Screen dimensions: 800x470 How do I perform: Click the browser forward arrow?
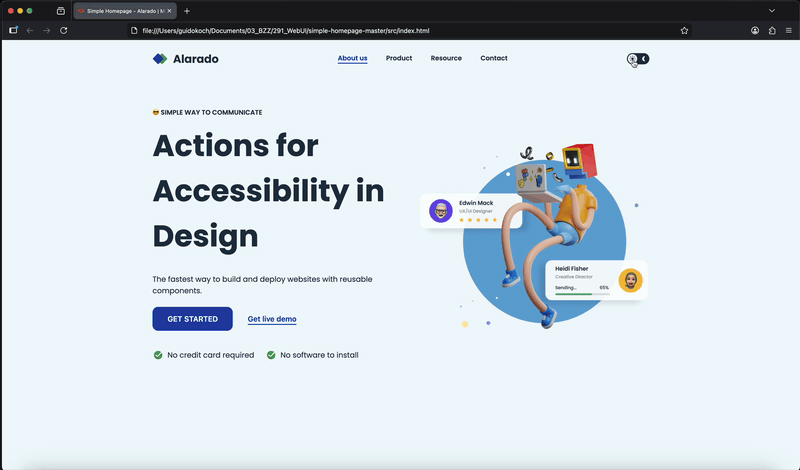(47, 31)
